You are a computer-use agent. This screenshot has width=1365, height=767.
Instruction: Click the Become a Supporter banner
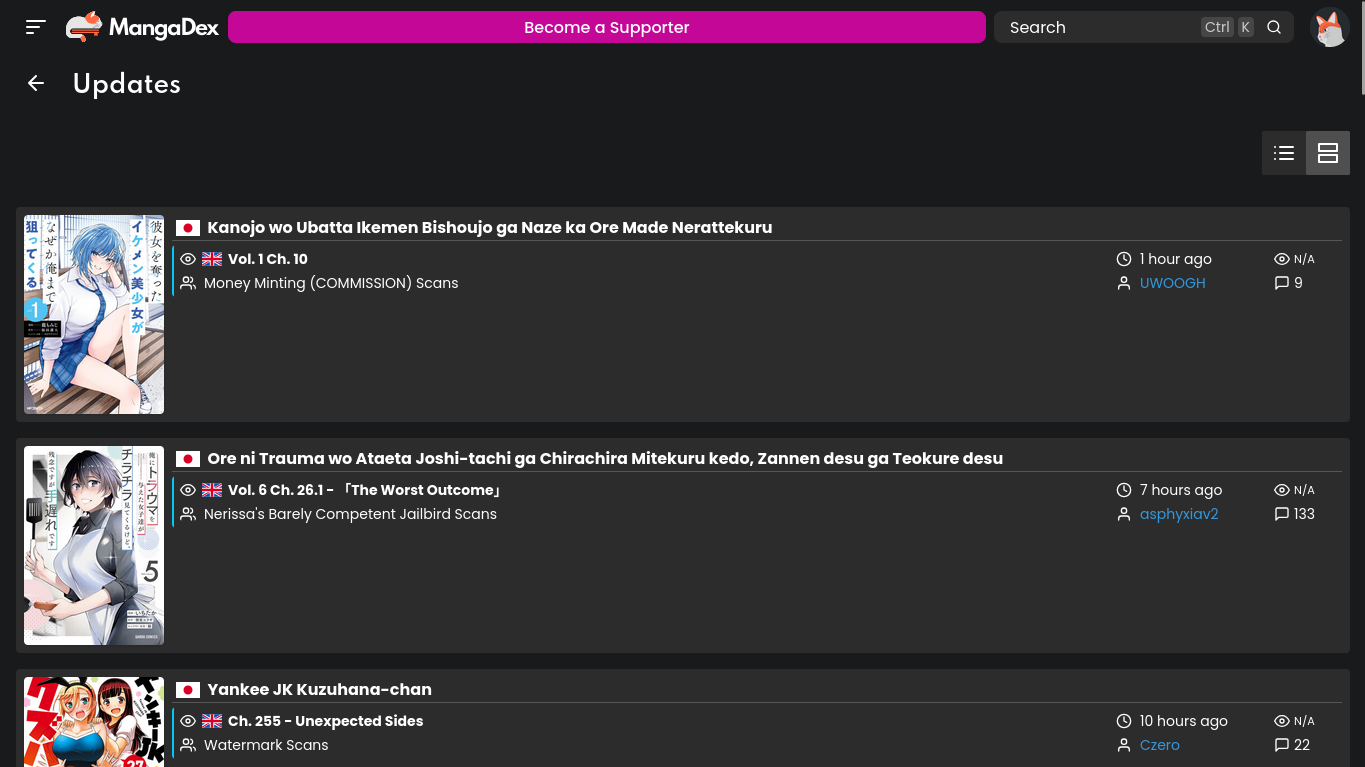coord(606,27)
